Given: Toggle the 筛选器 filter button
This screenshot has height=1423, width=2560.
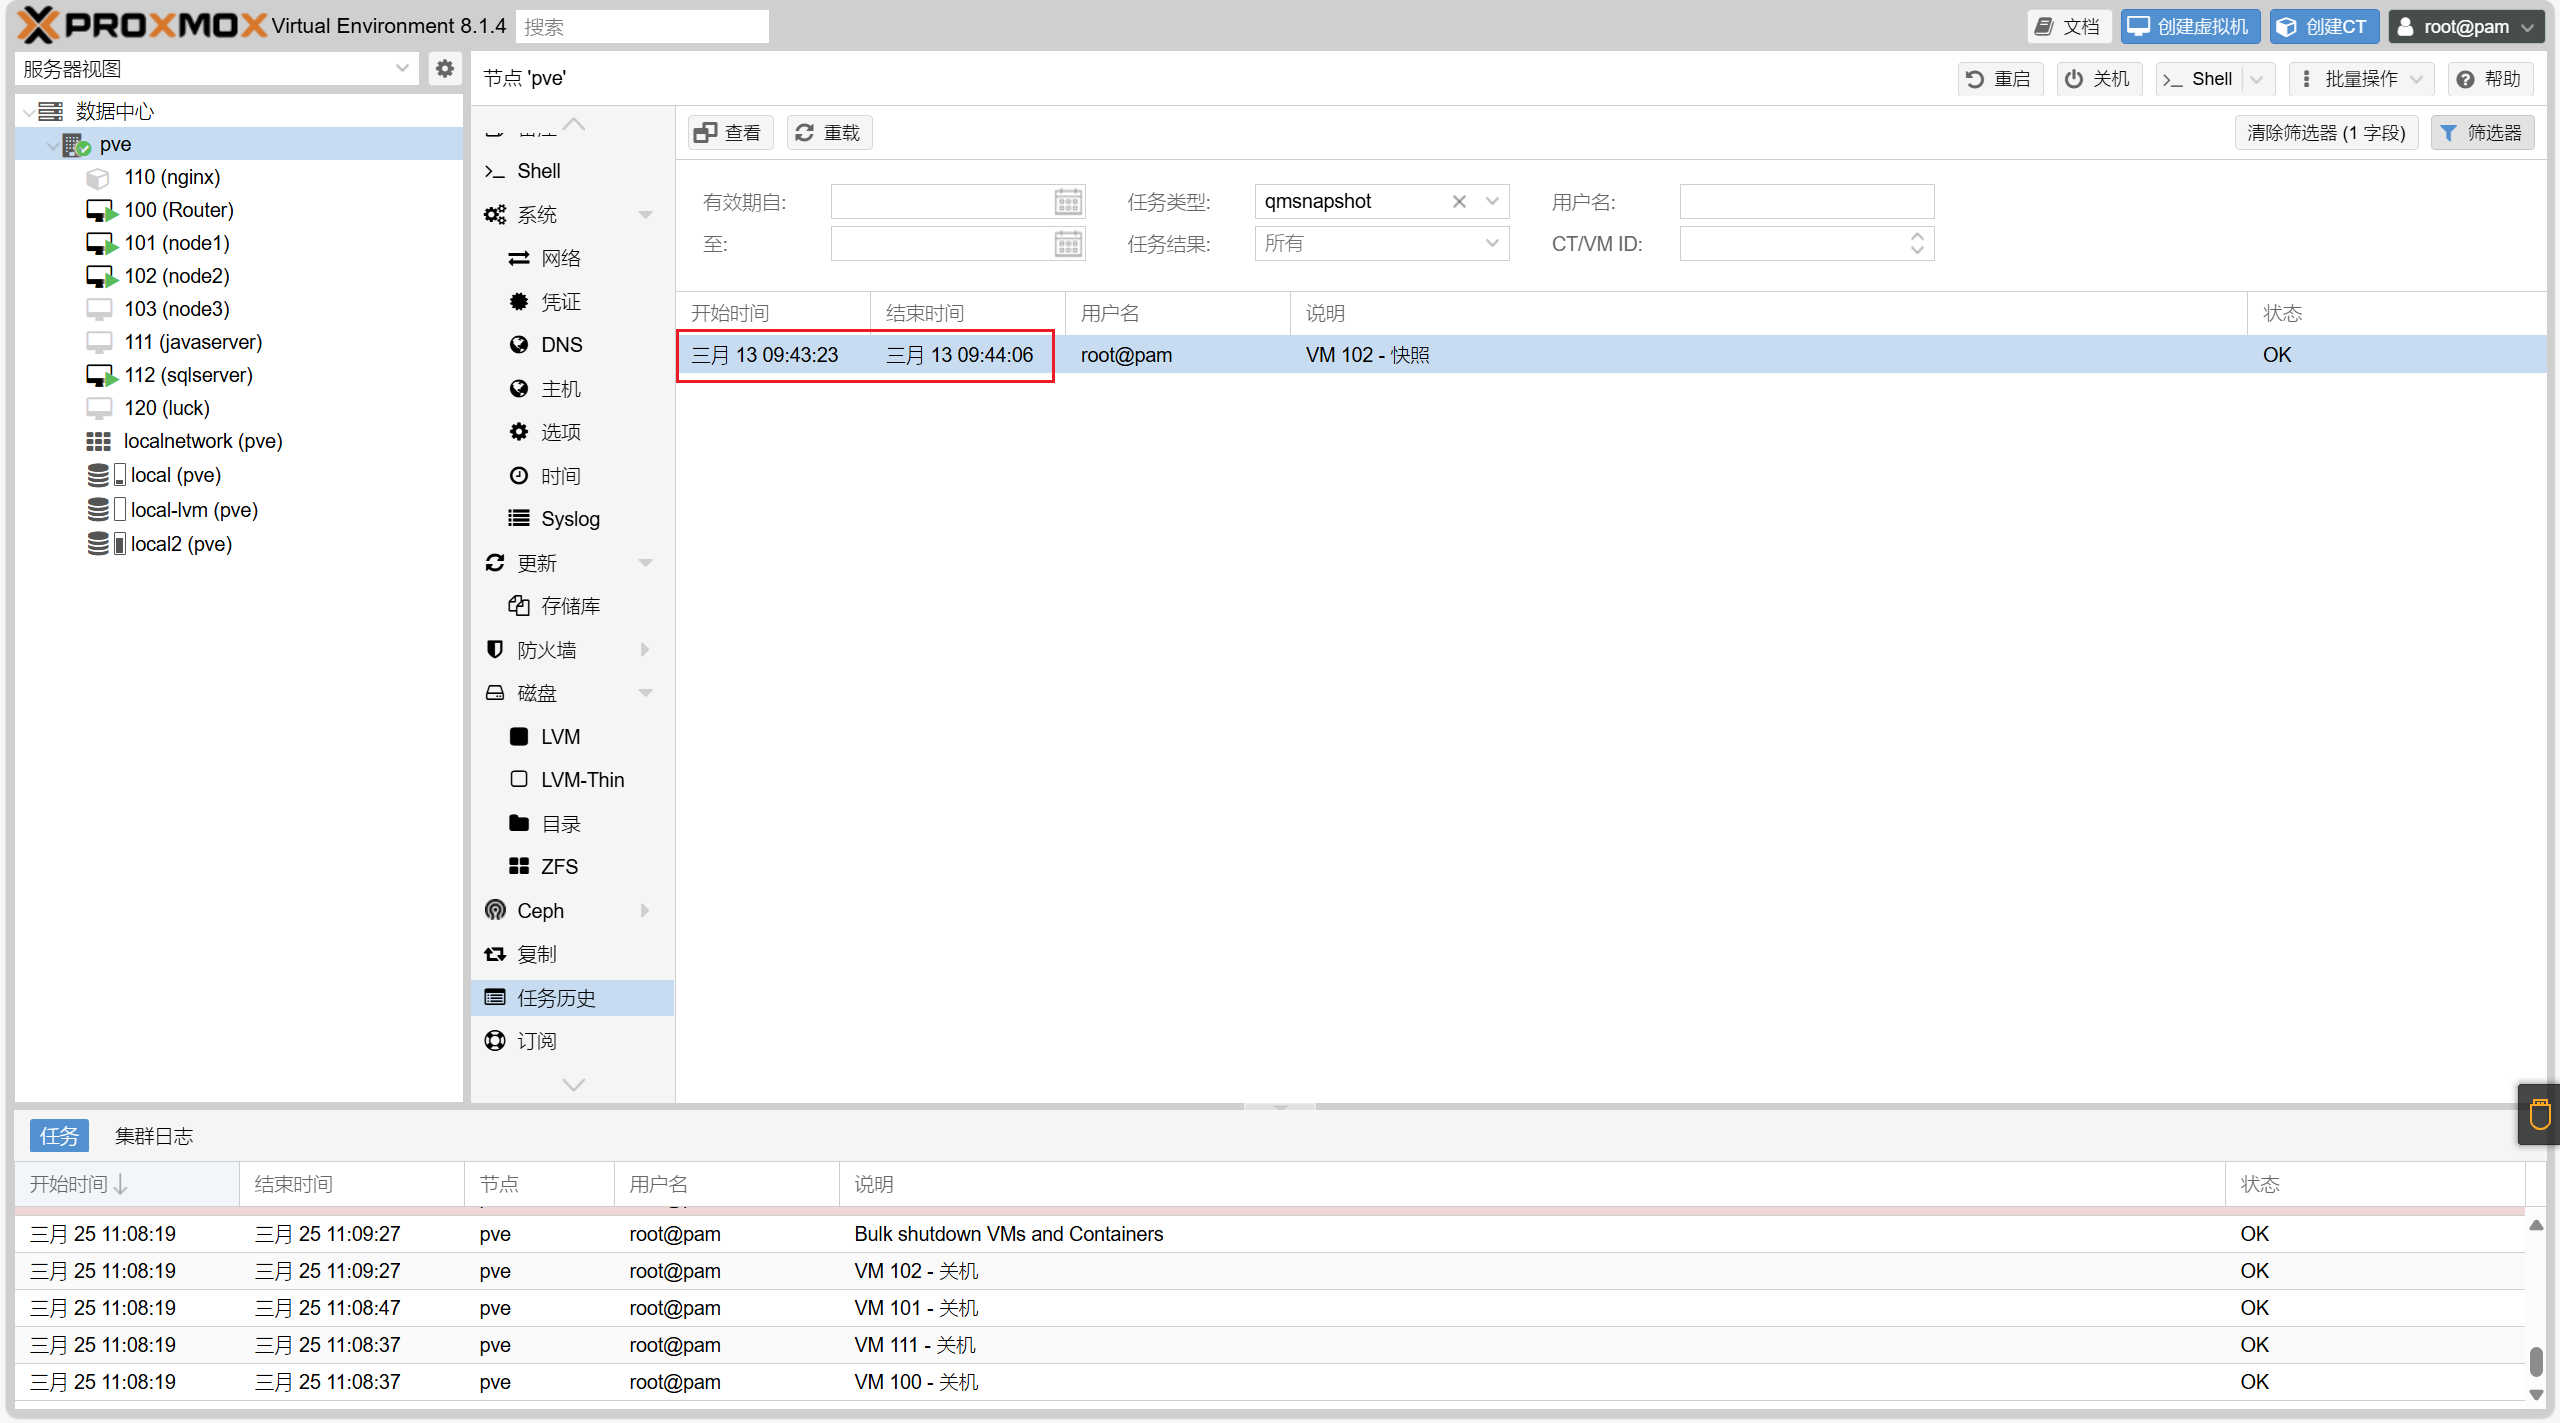Looking at the screenshot, I should [2482, 133].
